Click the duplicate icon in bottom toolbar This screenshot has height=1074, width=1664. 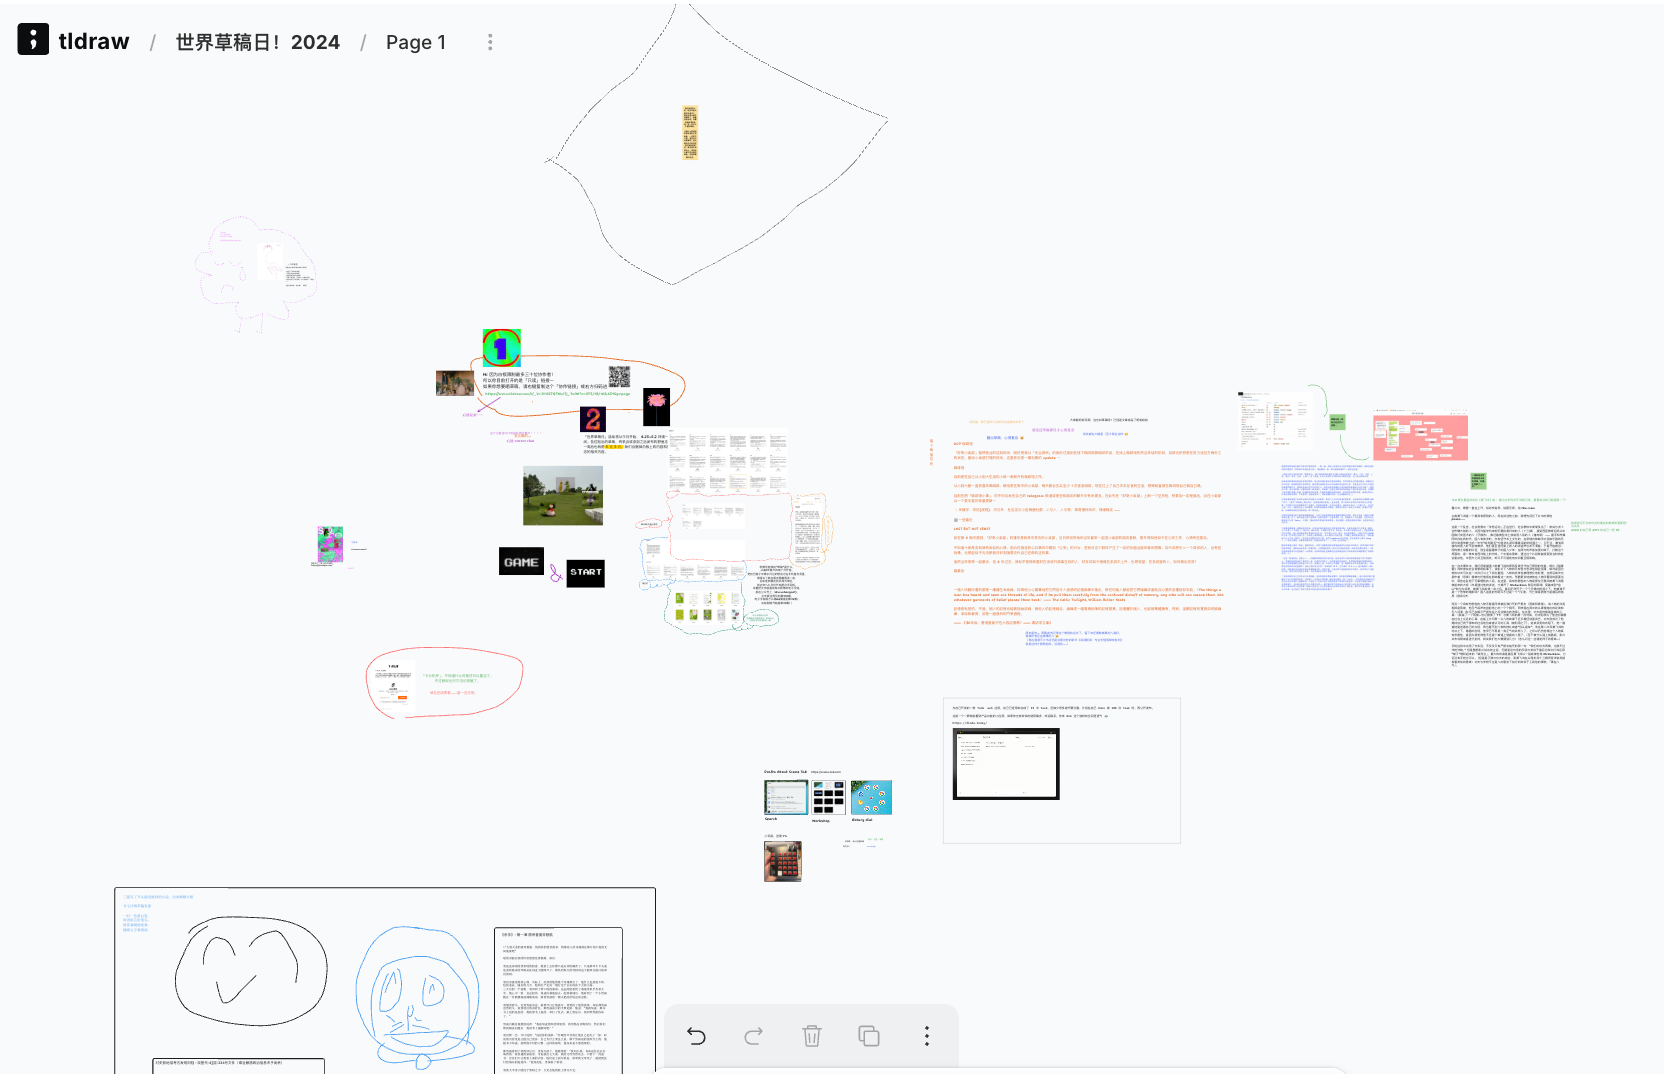coord(869,1036)
